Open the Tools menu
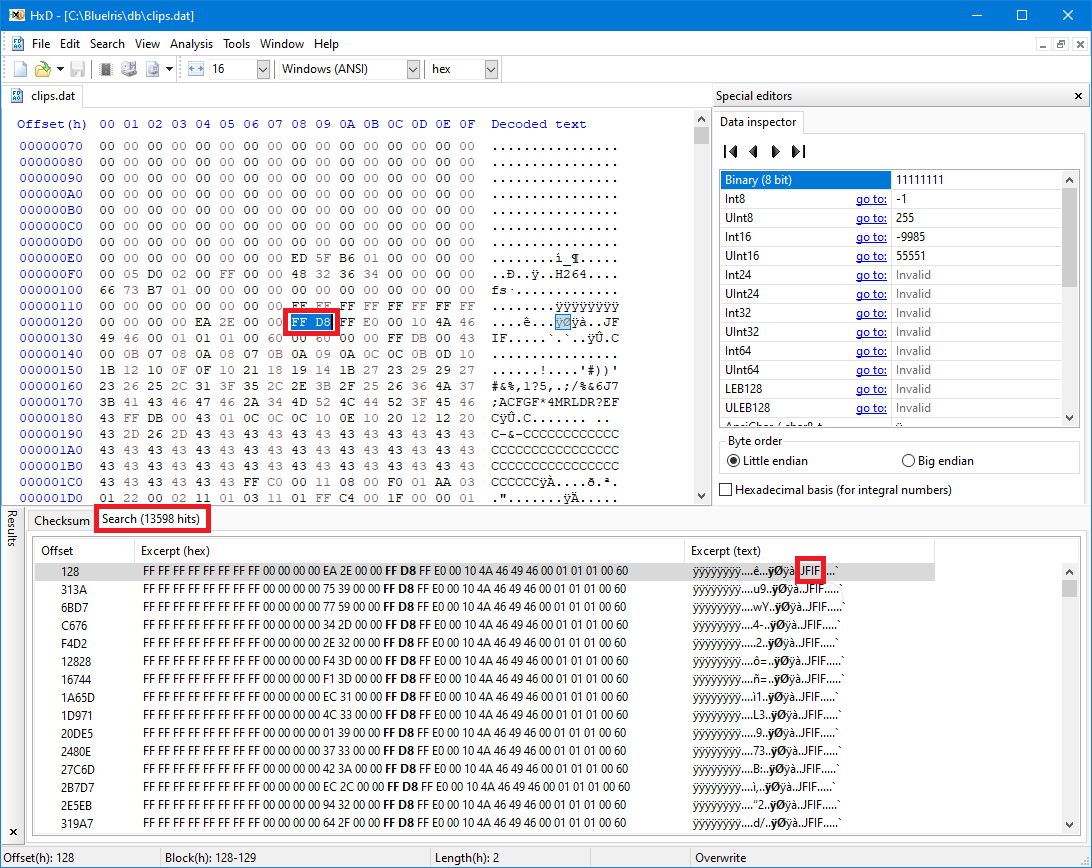 [236, 44]
